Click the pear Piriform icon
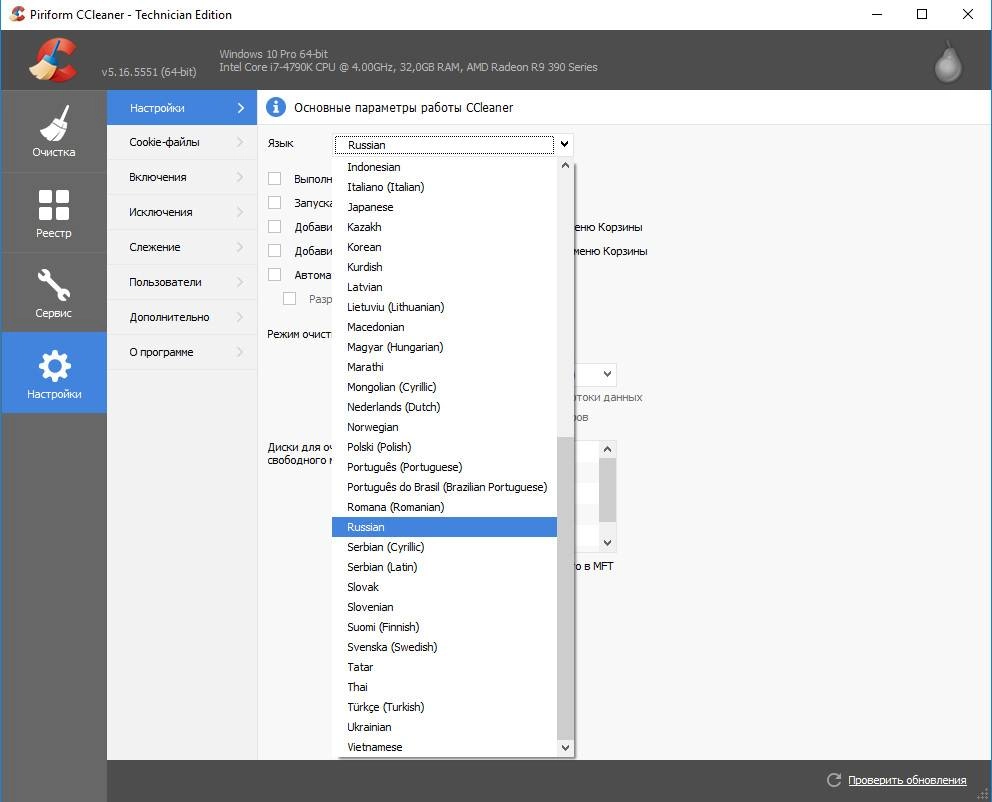Screen dimensions: 992x802 948,62
